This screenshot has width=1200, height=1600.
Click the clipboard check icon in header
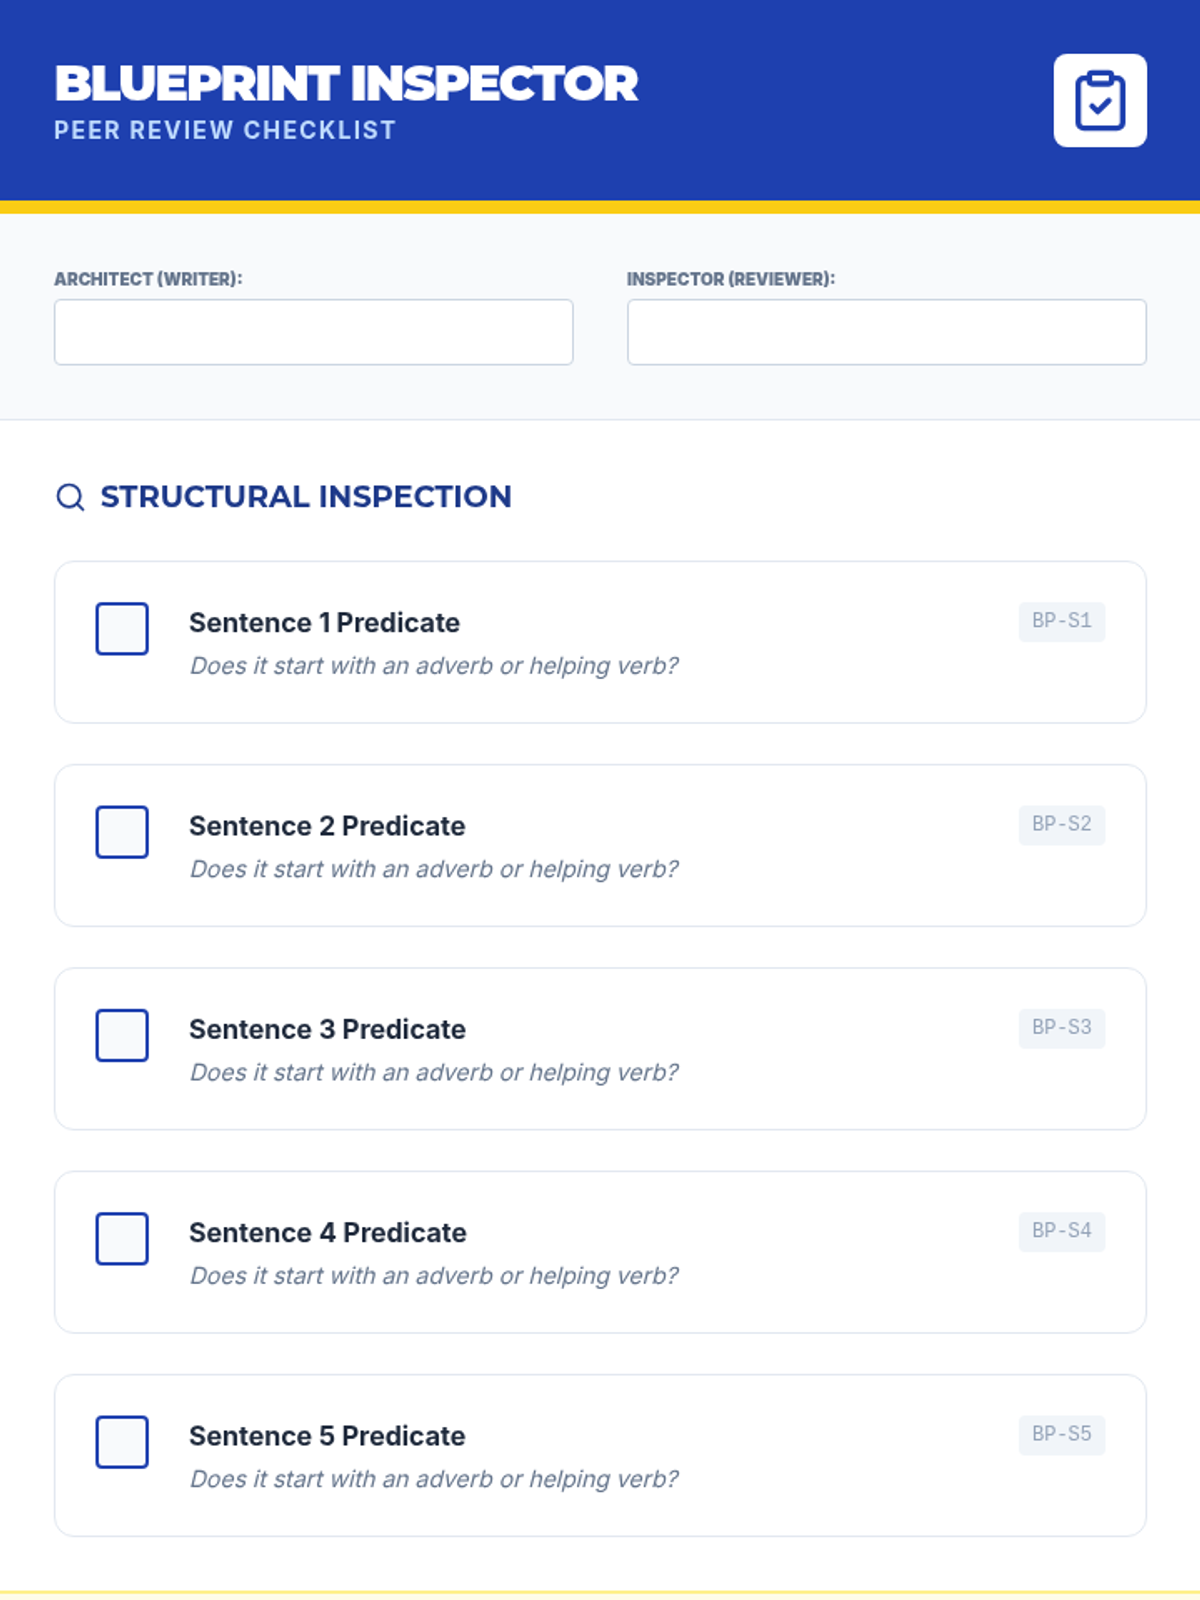pyautogui.click(x=1099, y=100)
